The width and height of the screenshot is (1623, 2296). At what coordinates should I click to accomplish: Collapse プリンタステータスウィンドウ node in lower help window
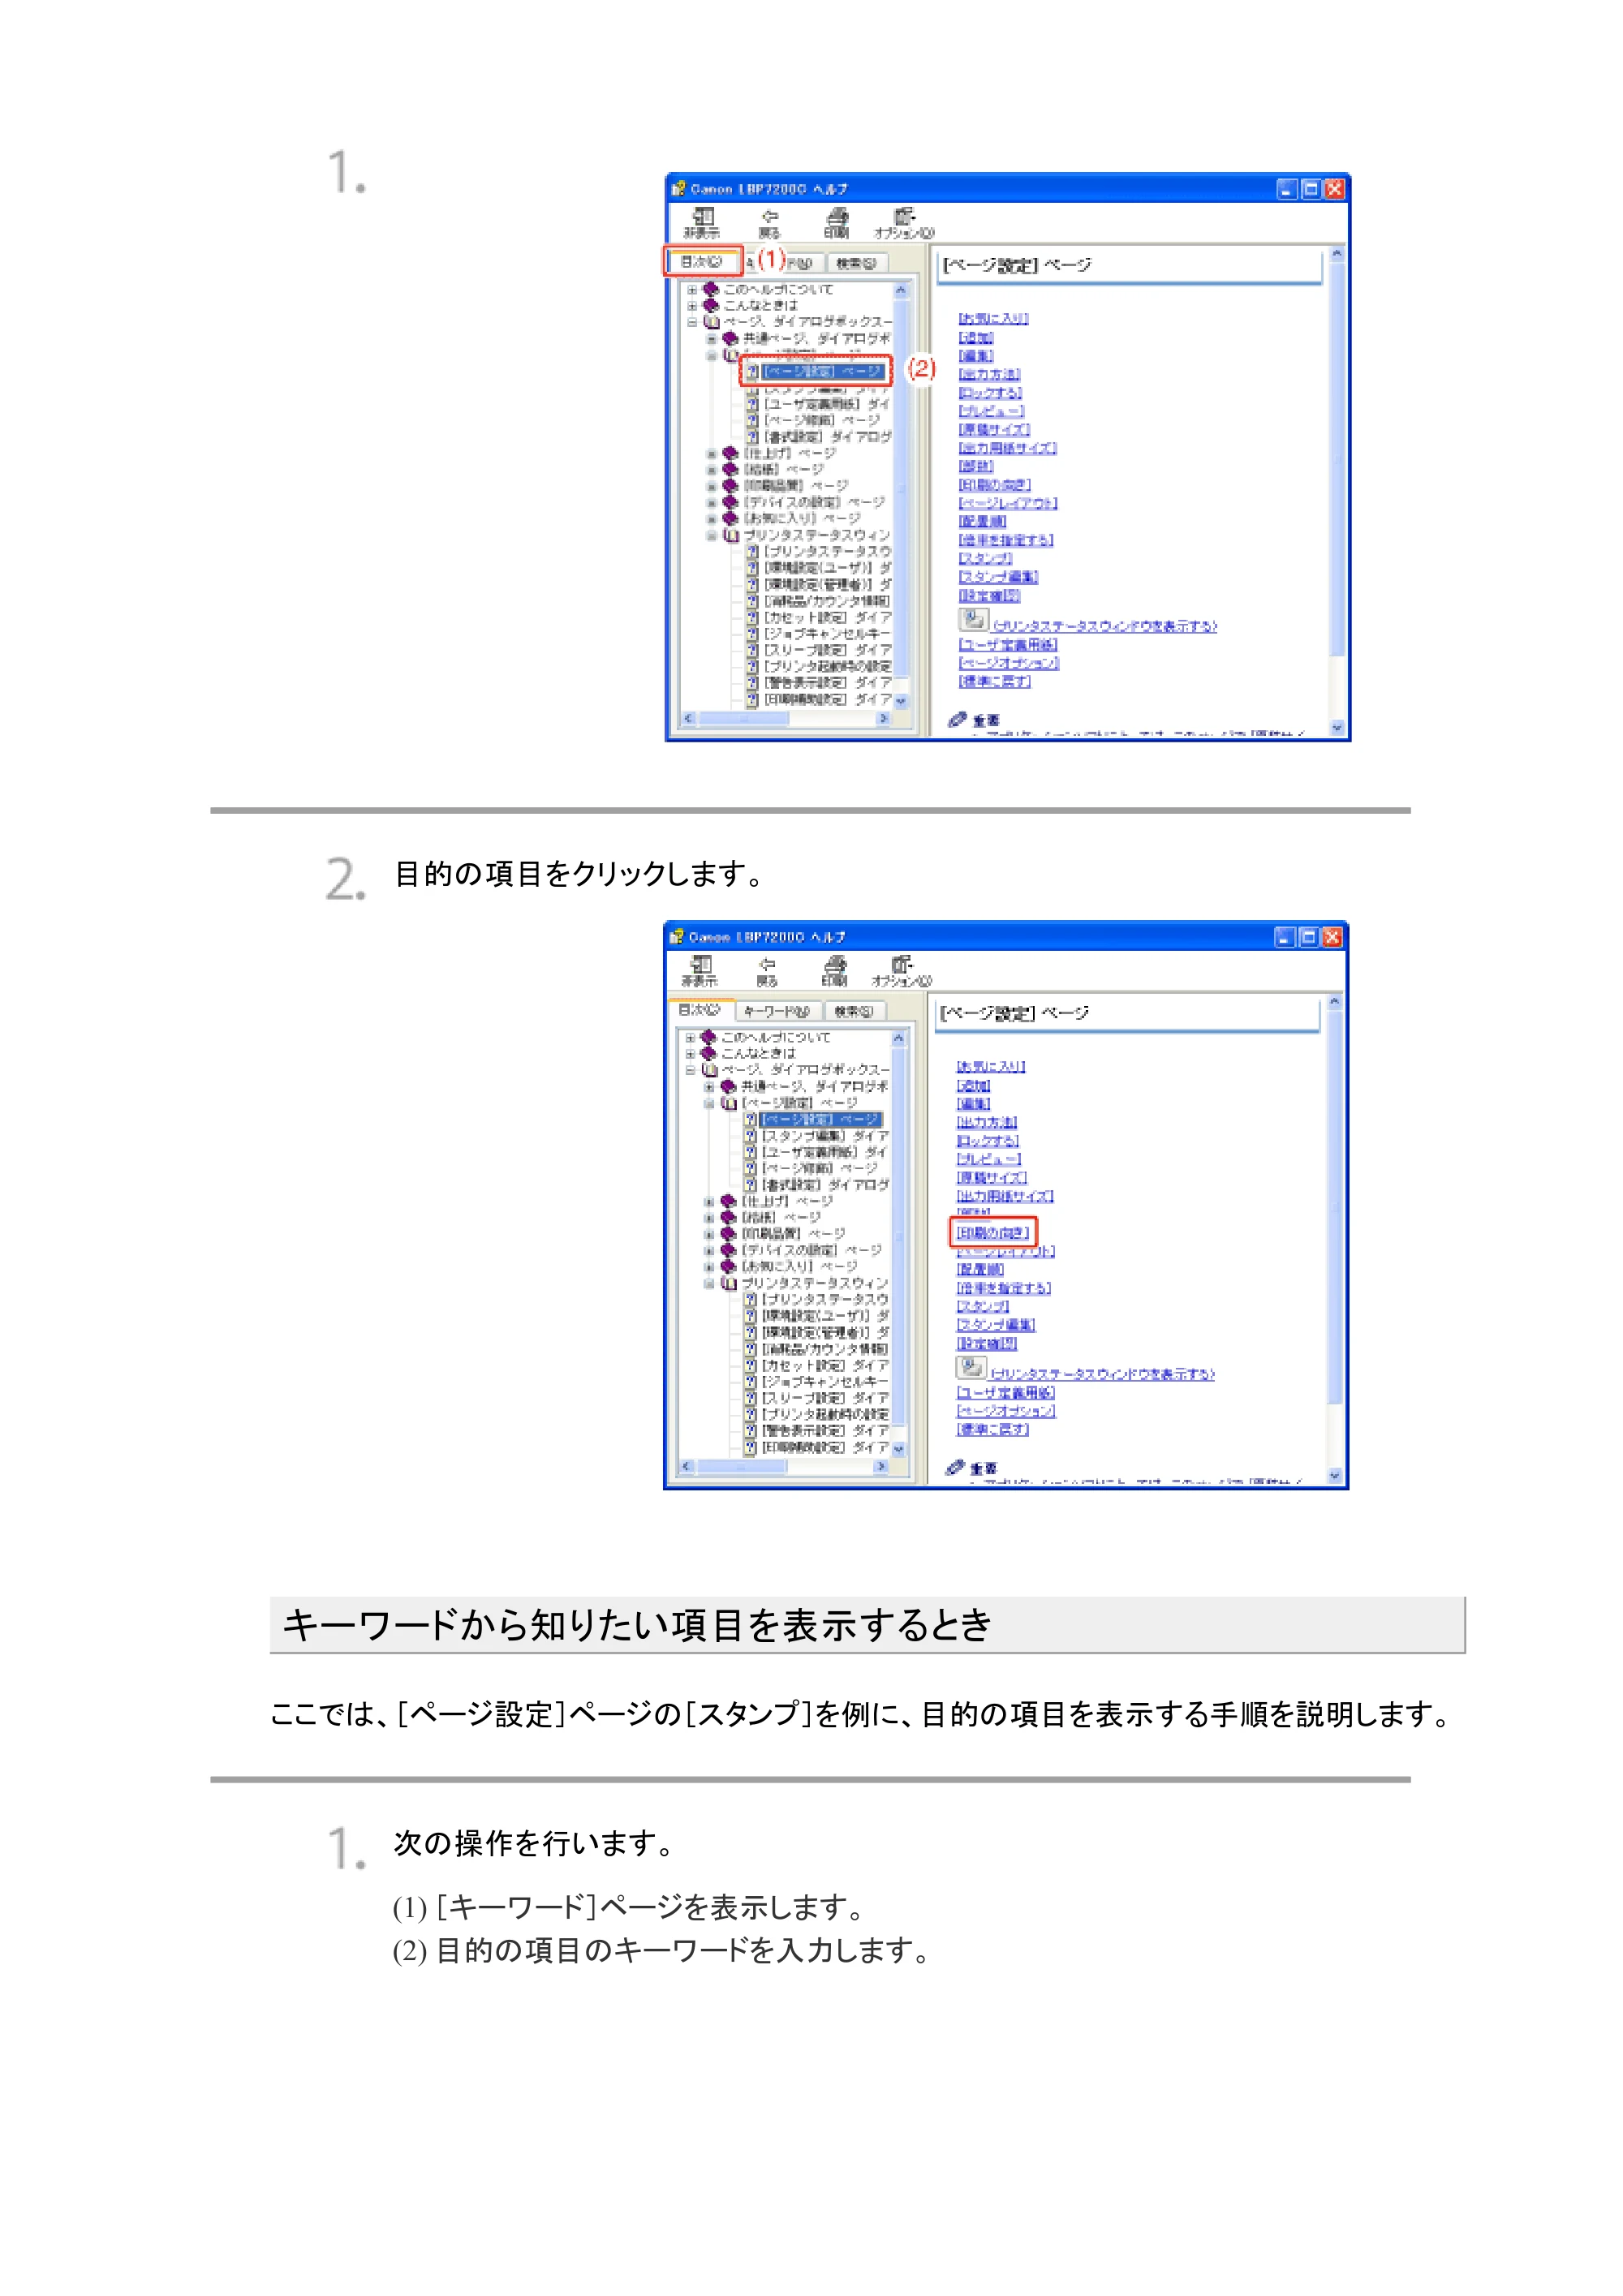click(709, 1283)
